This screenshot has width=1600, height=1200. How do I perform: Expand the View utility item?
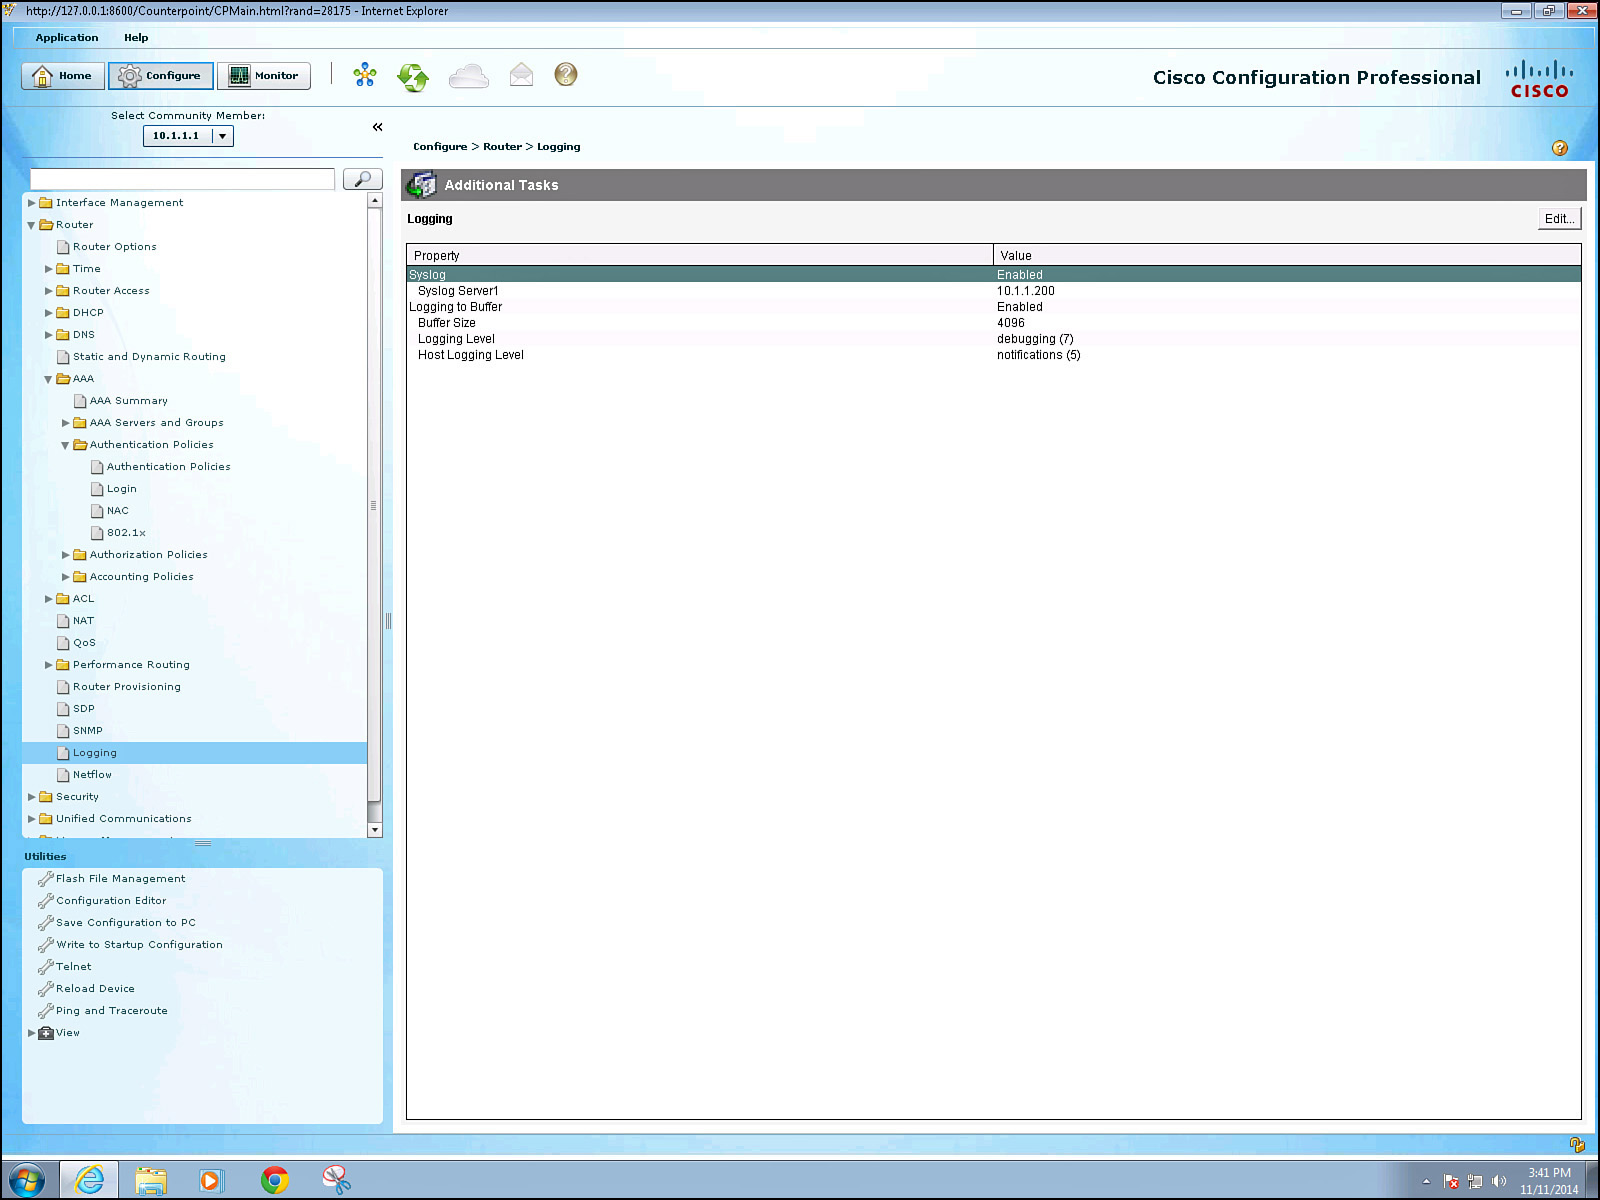(31, 1033)
